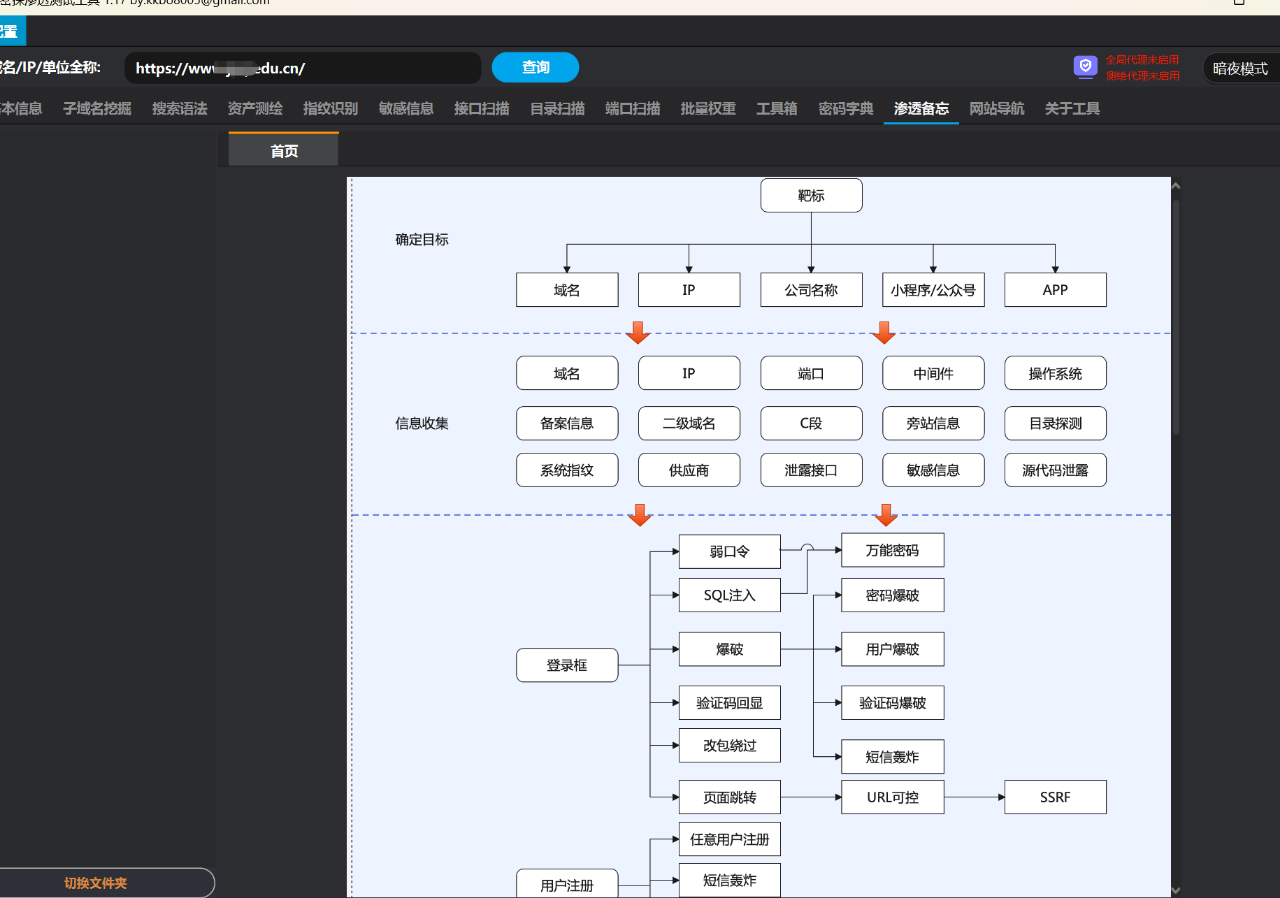
Task: Click the 靶标 node in the flowchart
Action: (811, 196)
